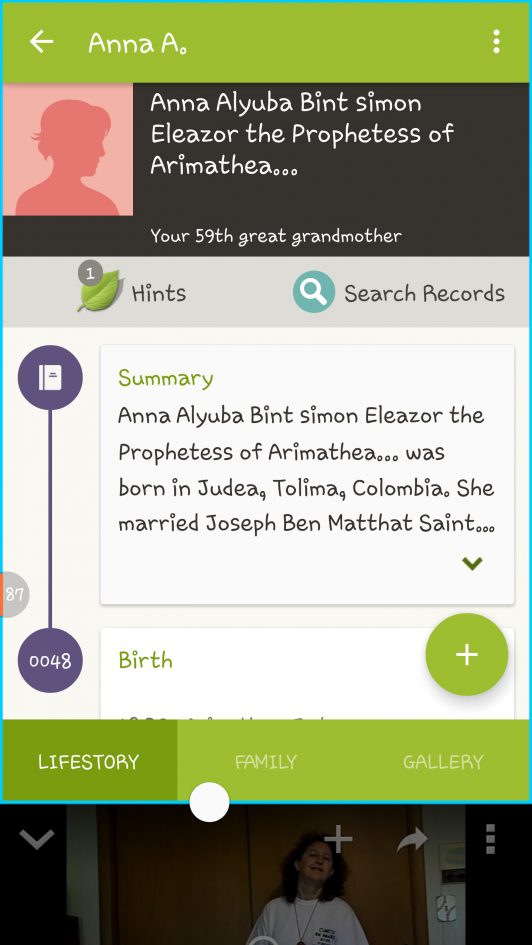Select the LIFESTORY tab

[89, 762]
